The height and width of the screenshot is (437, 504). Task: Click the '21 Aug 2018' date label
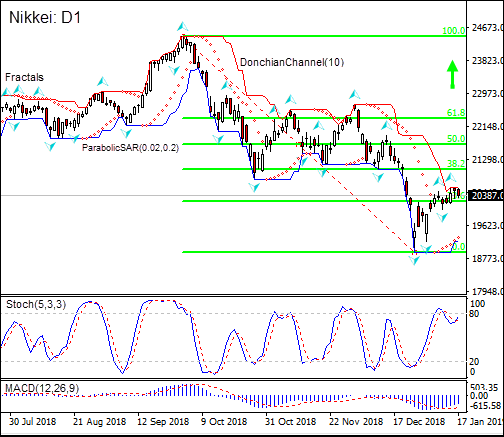[x=99, y=421]
